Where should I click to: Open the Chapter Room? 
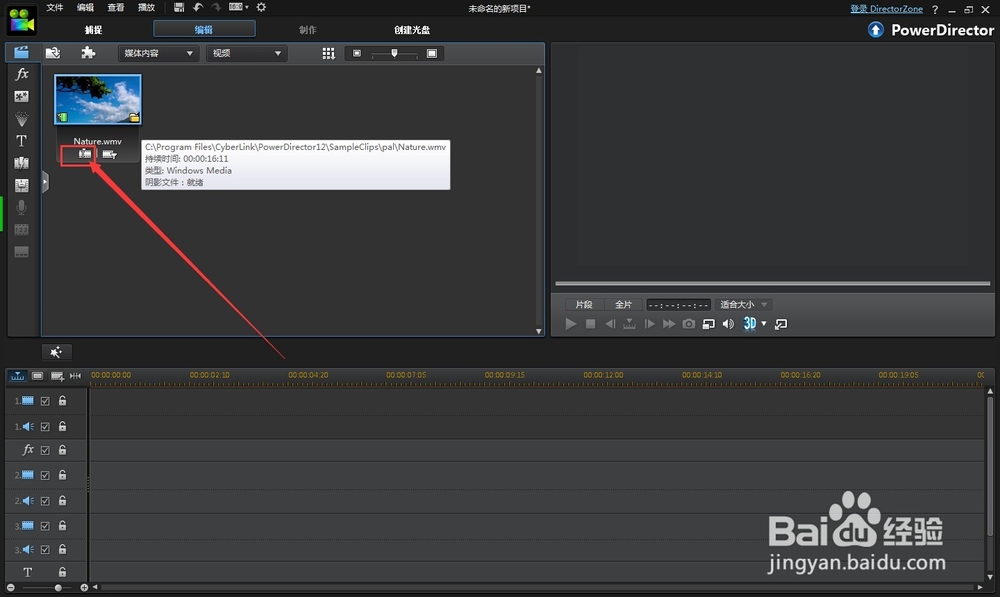pyautogui.click(x=22, y=230)
